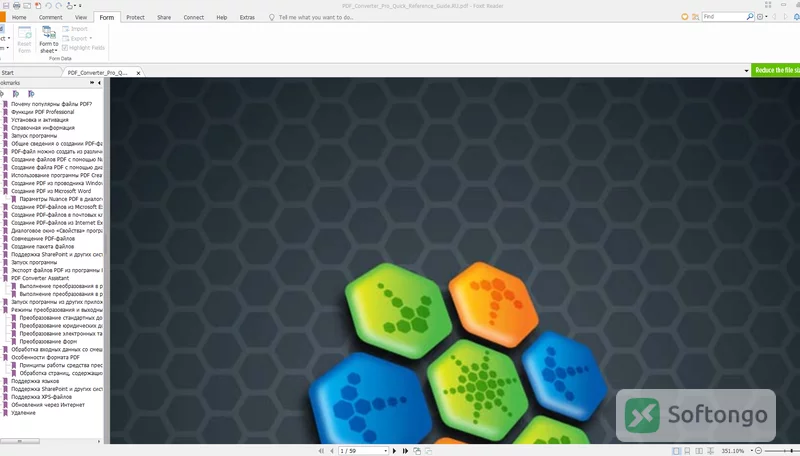Click the Import form data button
This screenshot has height=456, width=800.
point(75,29)
